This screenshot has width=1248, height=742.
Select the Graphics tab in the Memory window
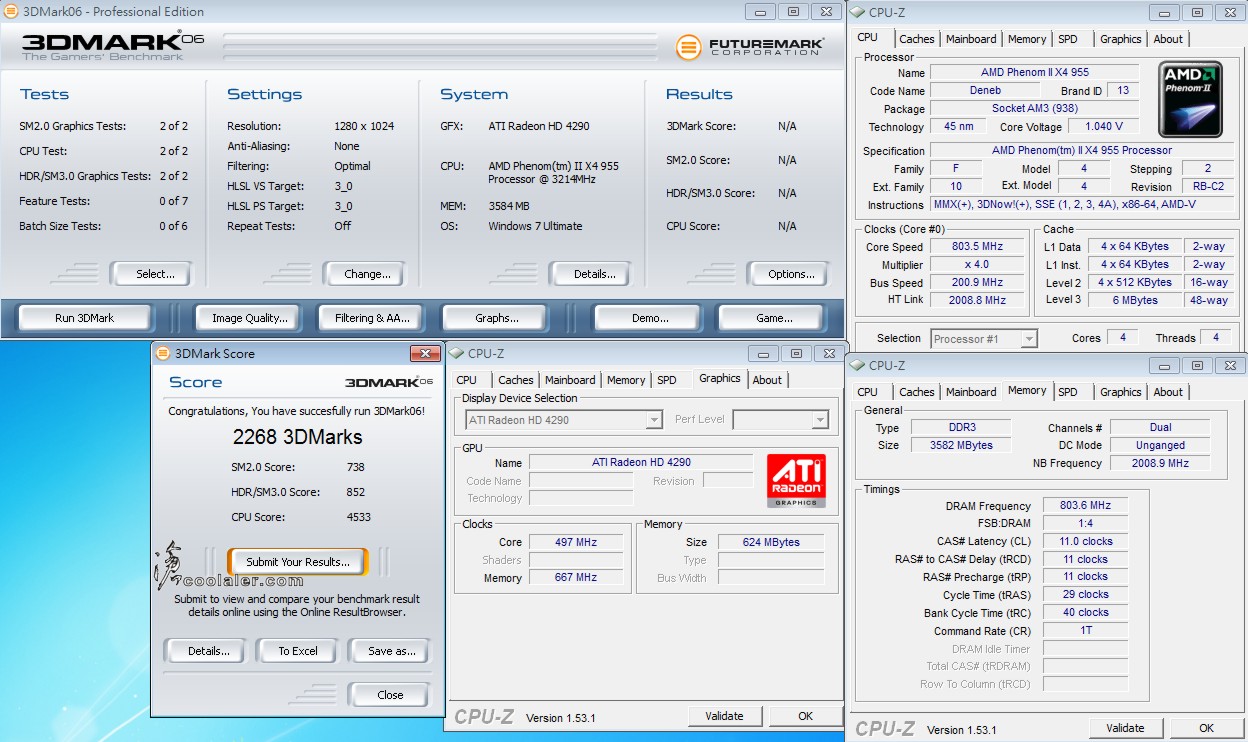point(1120,392)
